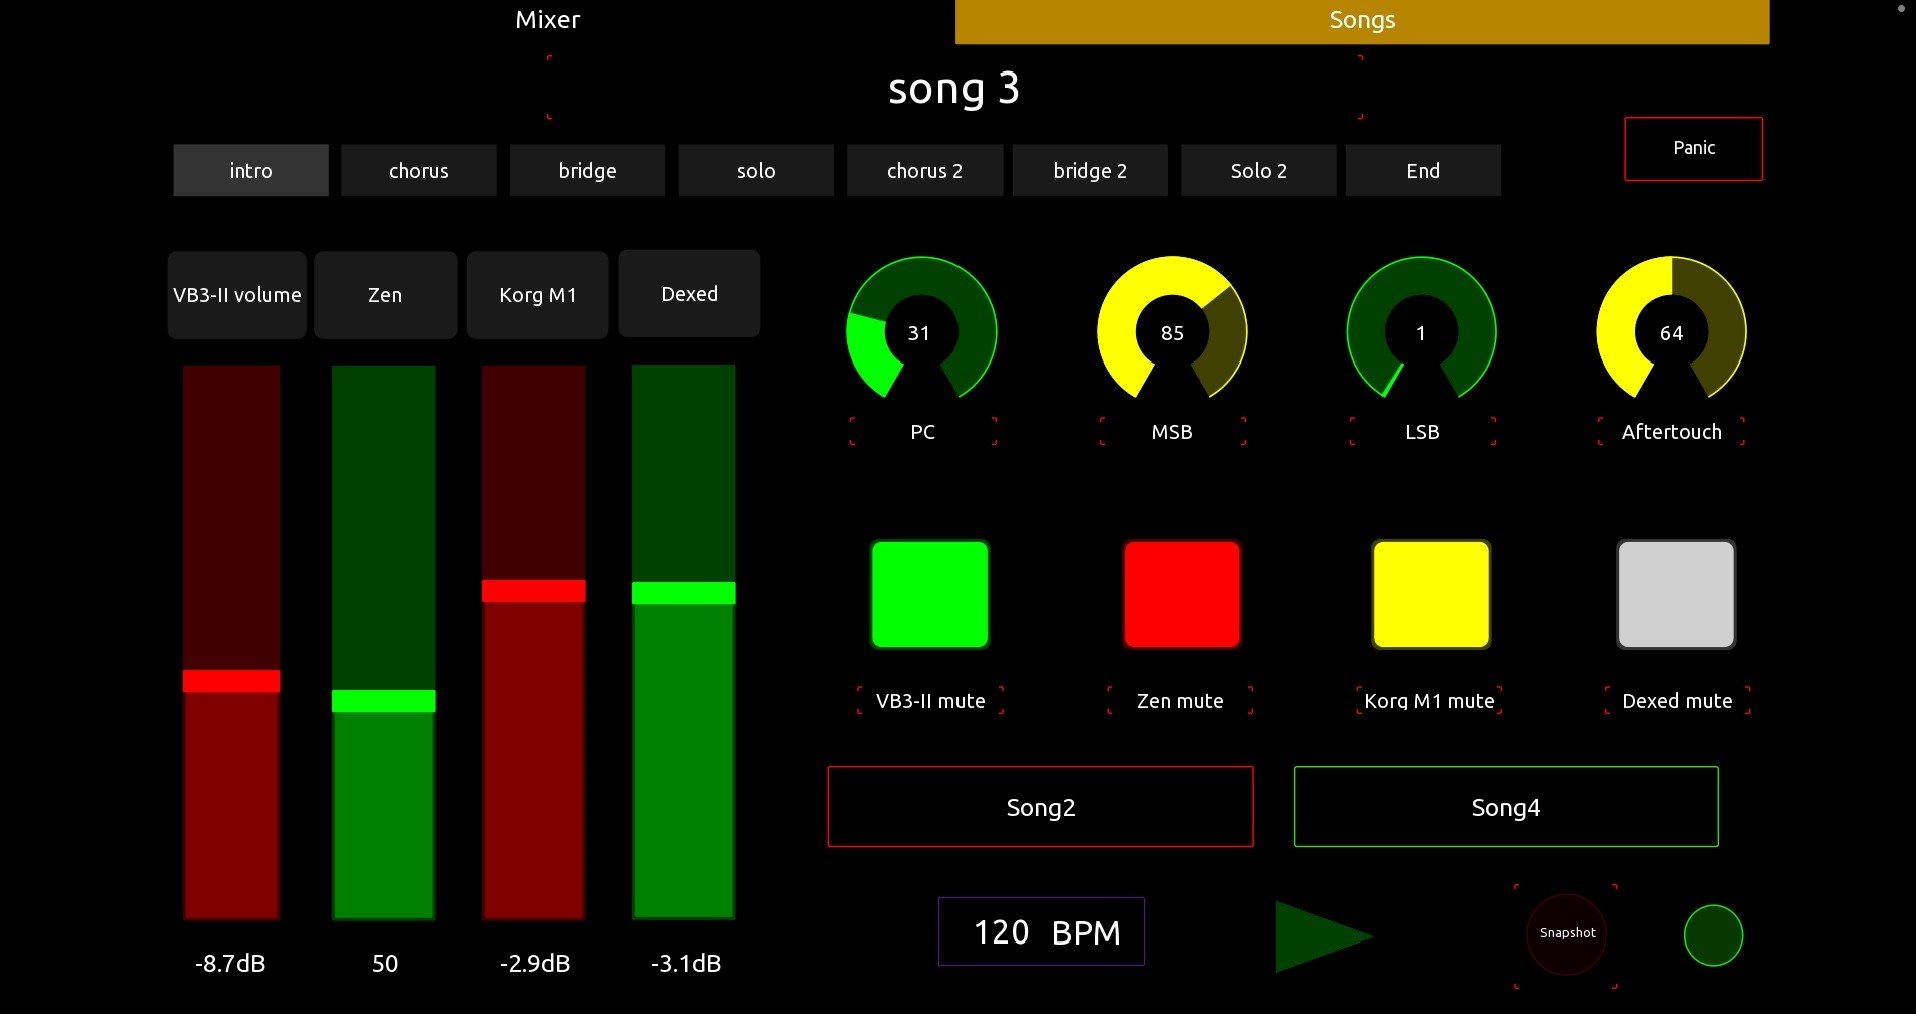Image resolution: width=1916 pixels, height=1014 pixels.
Task: Select the bridge section
Action: 587,170
